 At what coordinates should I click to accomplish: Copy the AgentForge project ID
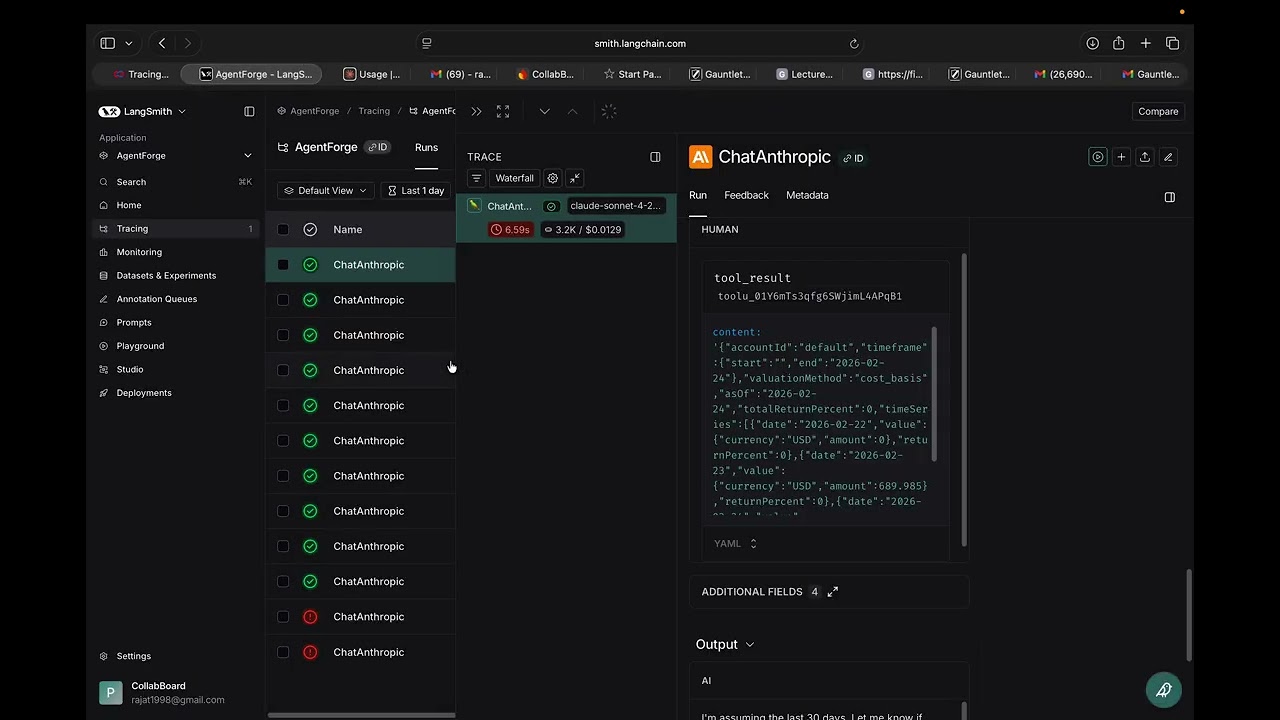[377, 147]
